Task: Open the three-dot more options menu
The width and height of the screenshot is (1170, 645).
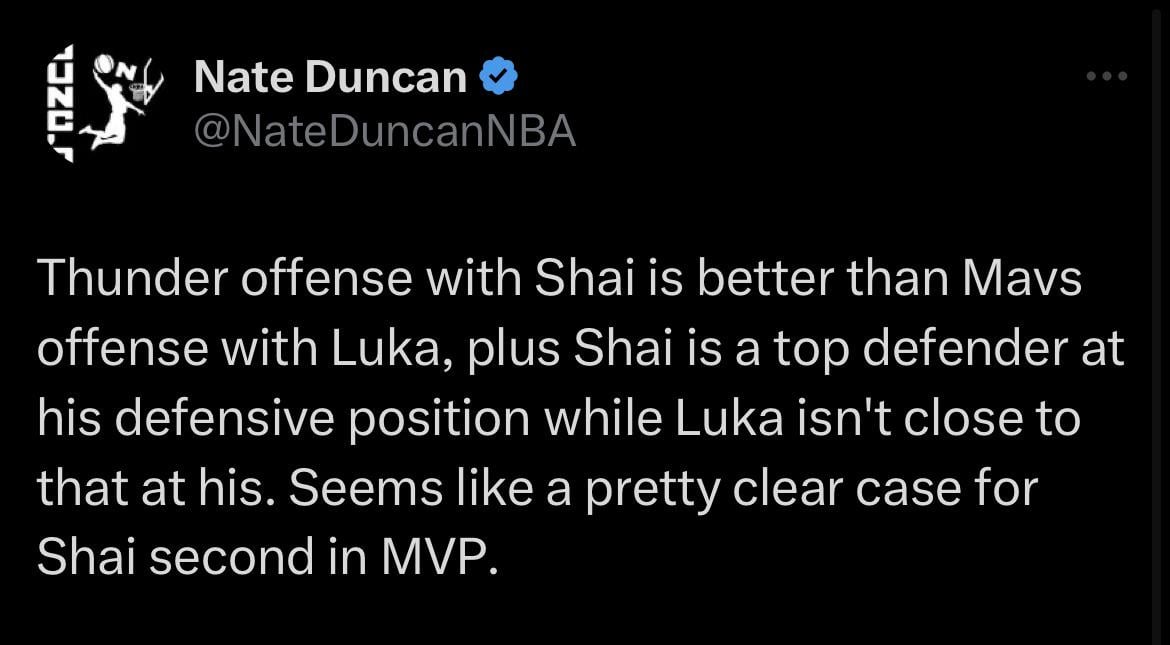Action: coord(1107,77)
